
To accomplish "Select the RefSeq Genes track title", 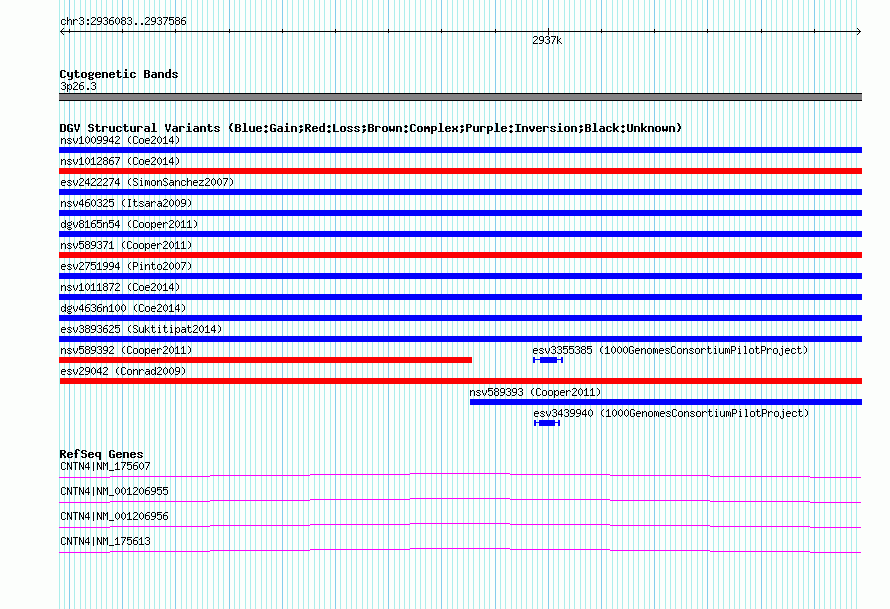I will (102, 454).
